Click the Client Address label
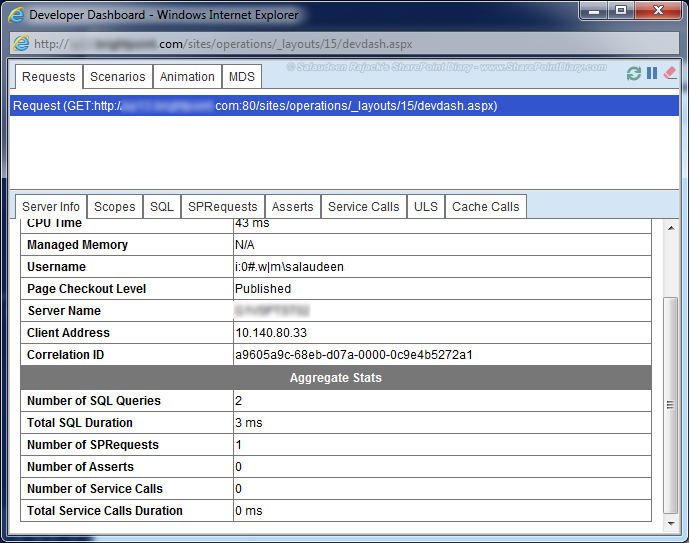690x543 pixels. tap(68, 333)
